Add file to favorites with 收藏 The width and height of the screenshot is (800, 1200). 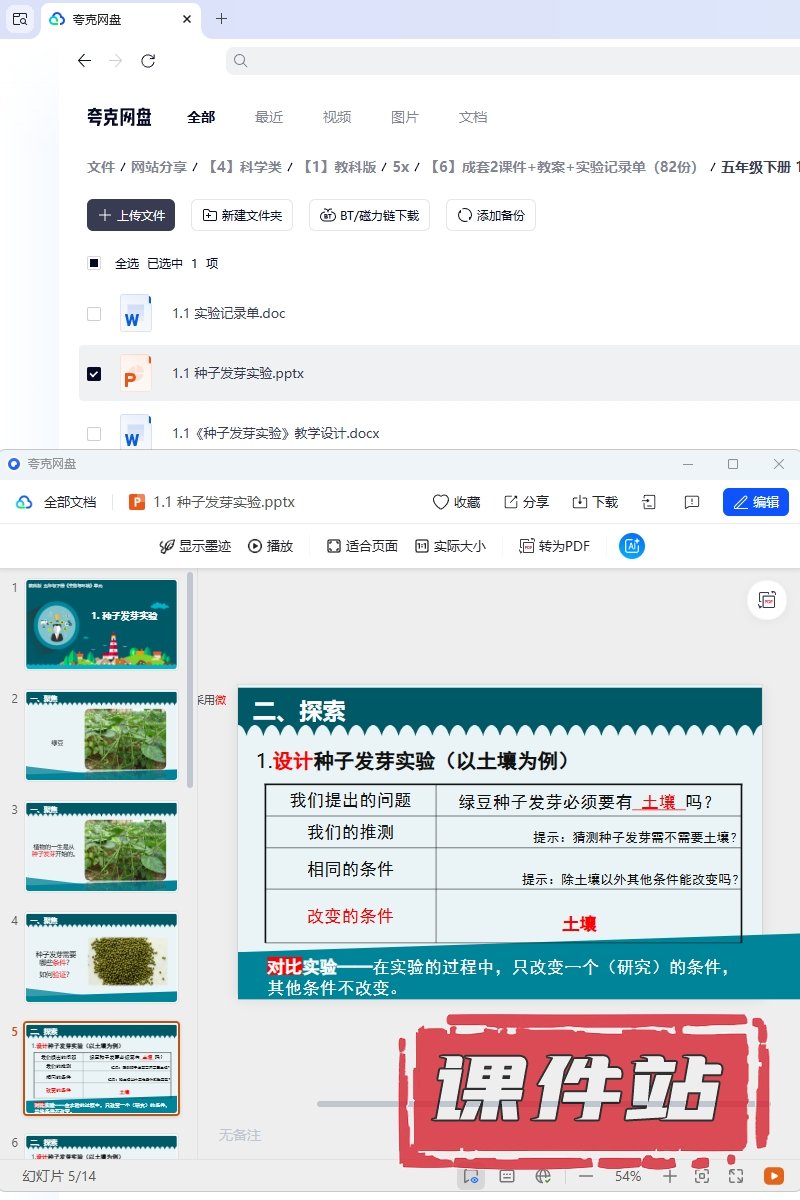pyautogui.click(x=456, y=502)
